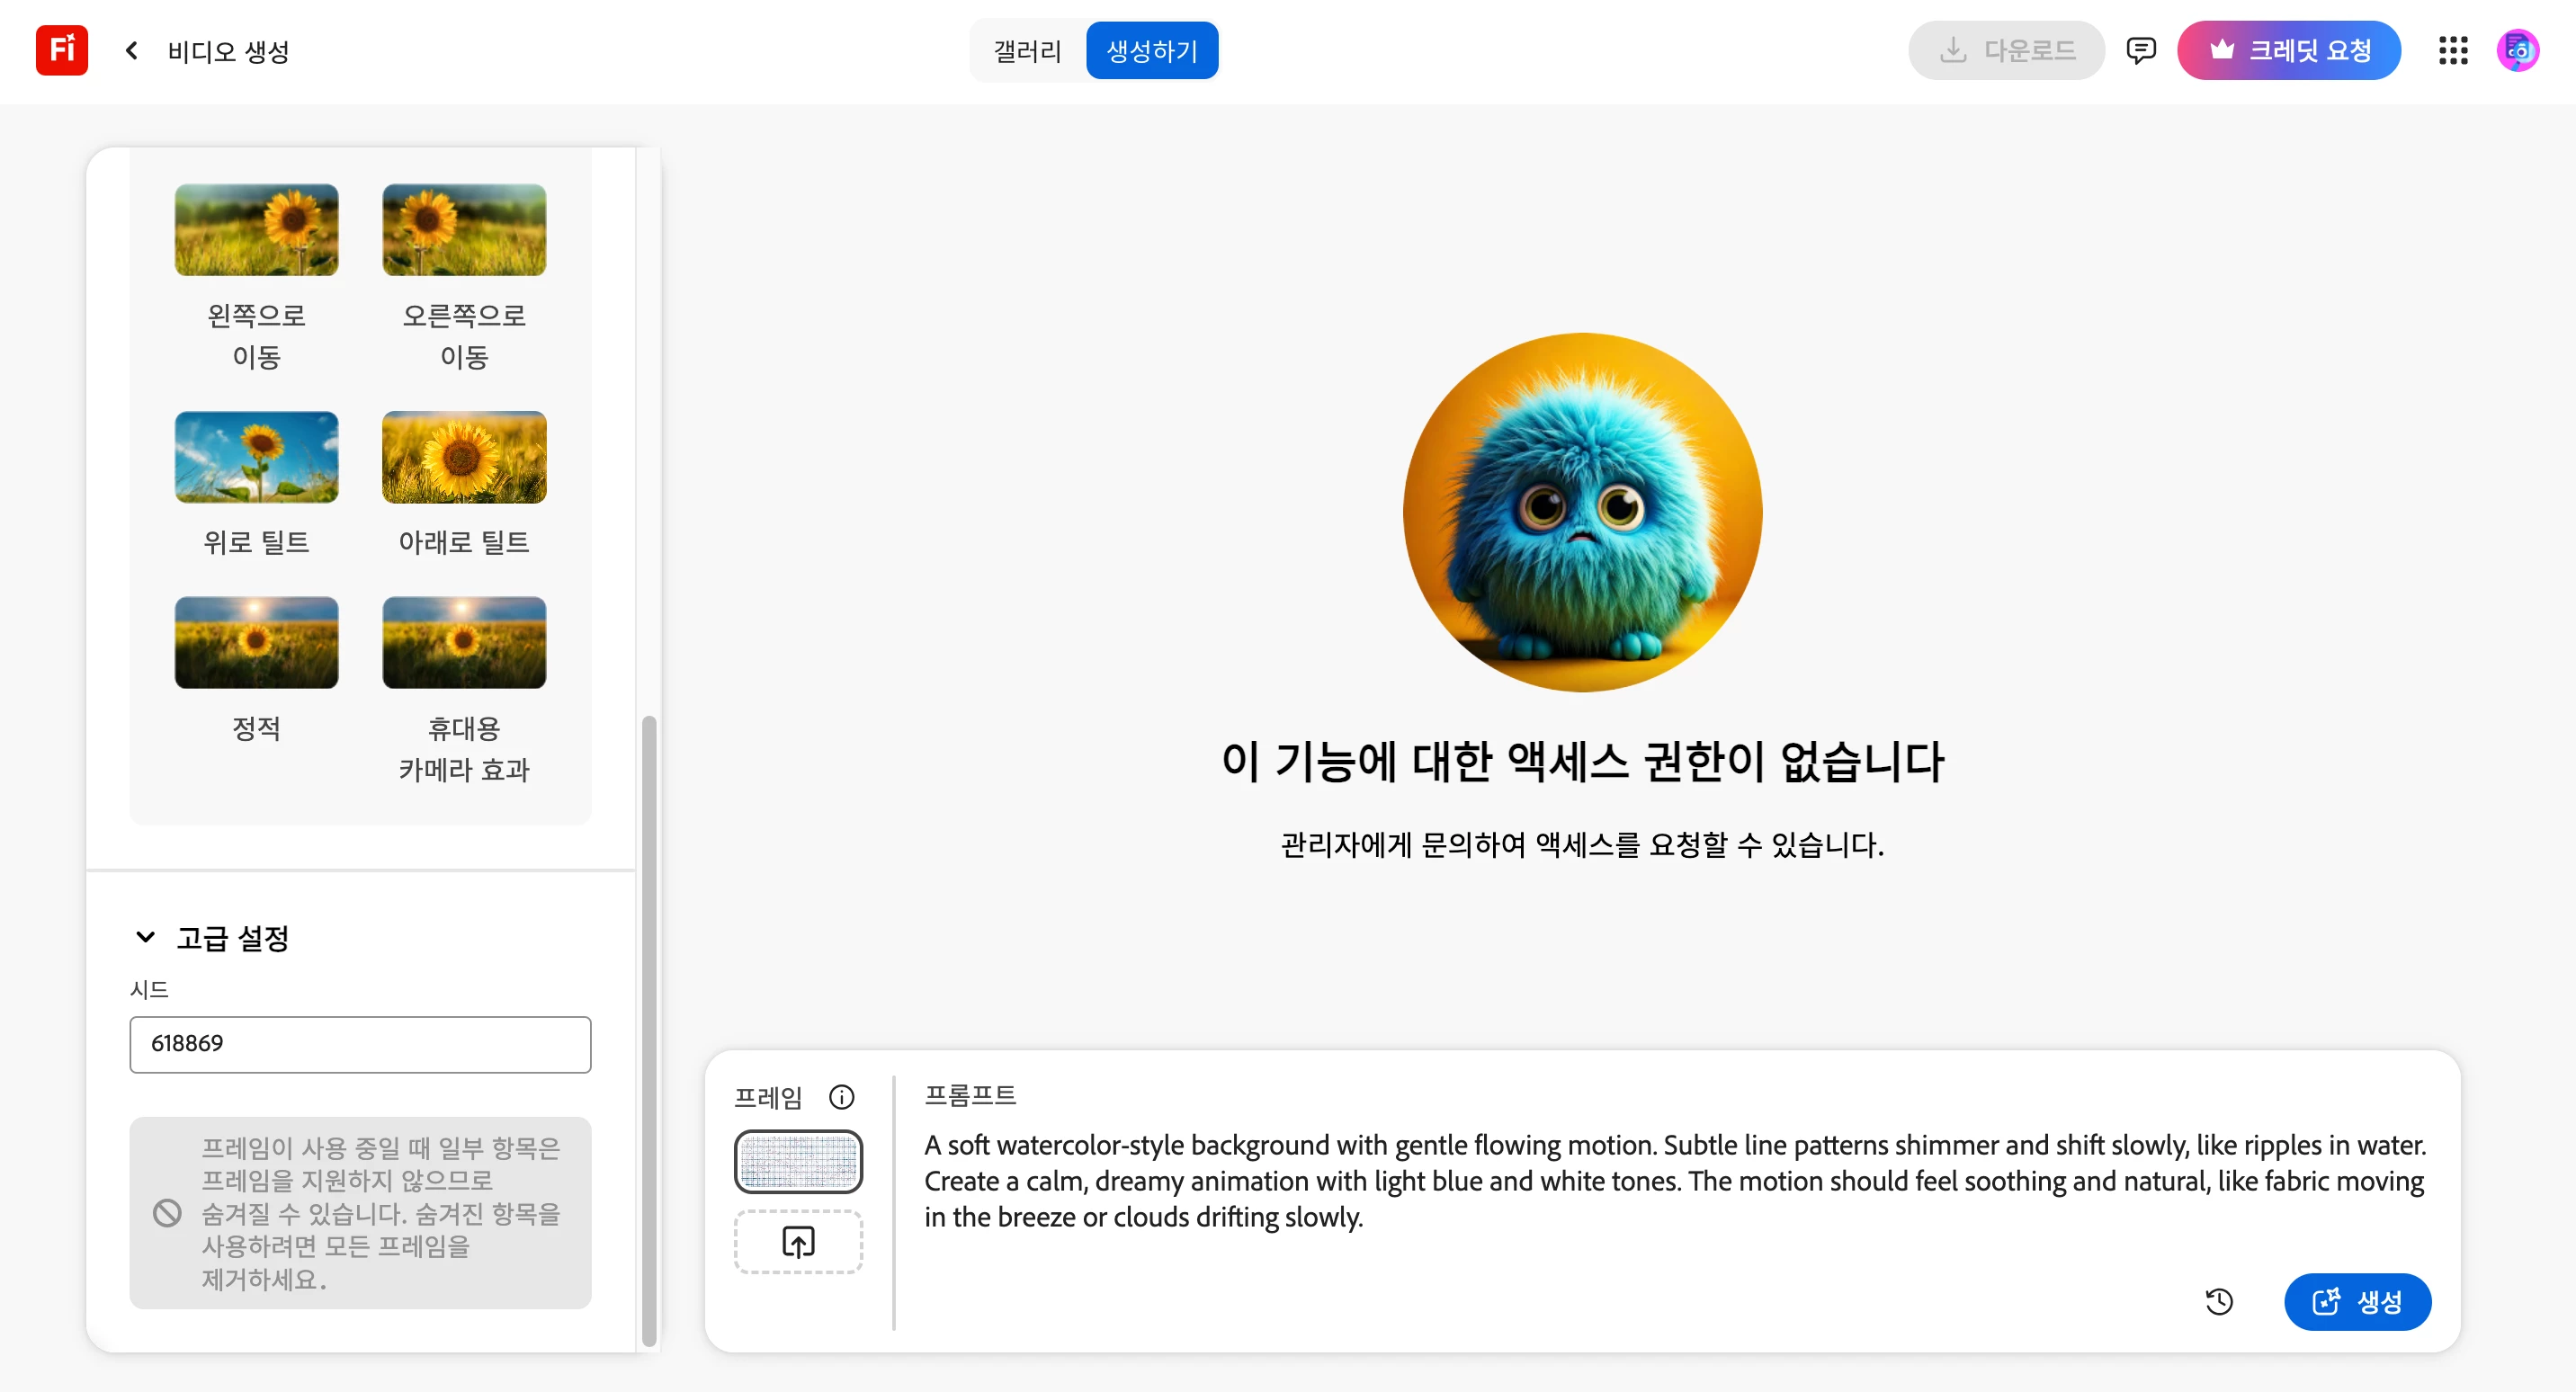Open the apps grid icon
2576x1392 pixels.
2452,50
